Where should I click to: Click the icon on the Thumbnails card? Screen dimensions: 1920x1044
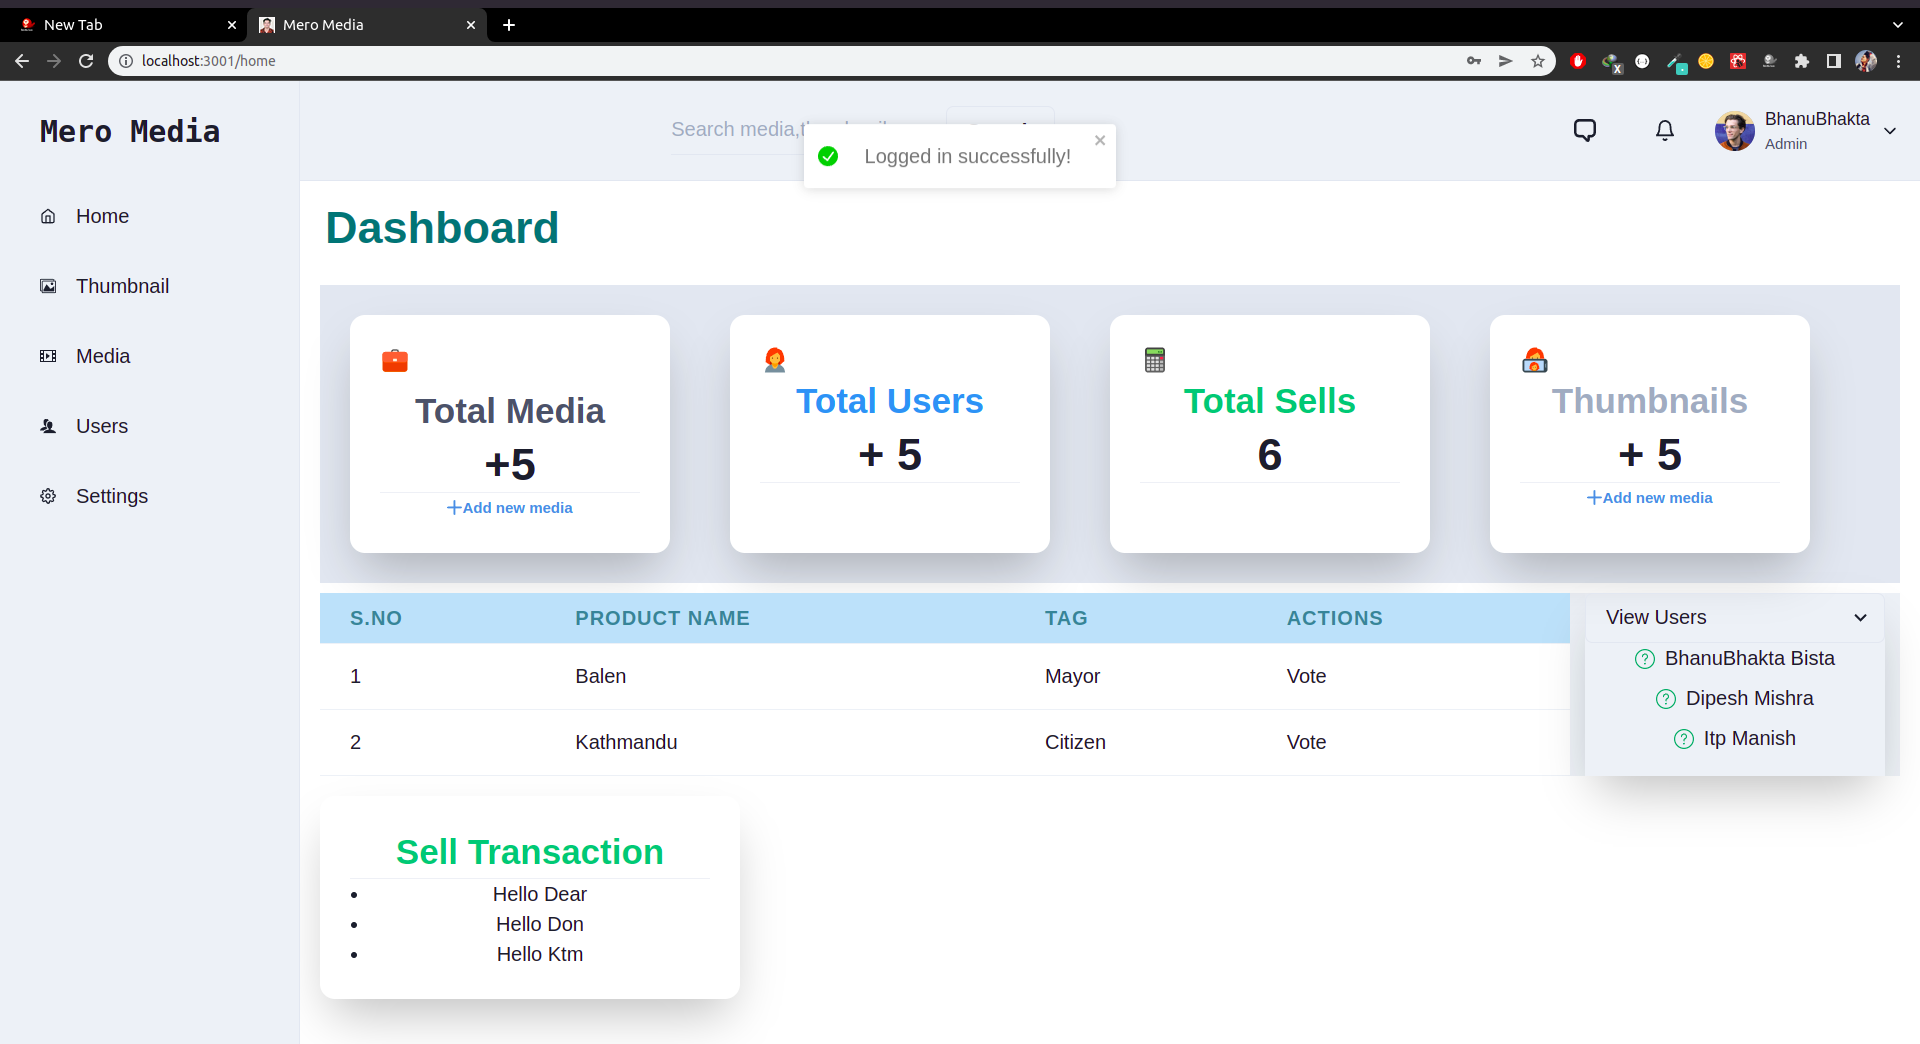(1535, 360)
